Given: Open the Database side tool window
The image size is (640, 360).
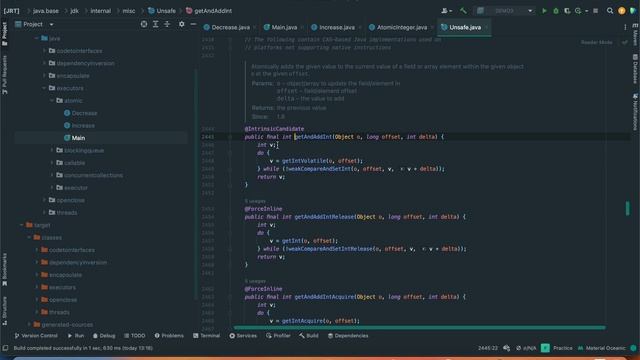Looking at the screenshot, I should click(x=635, y=69).
